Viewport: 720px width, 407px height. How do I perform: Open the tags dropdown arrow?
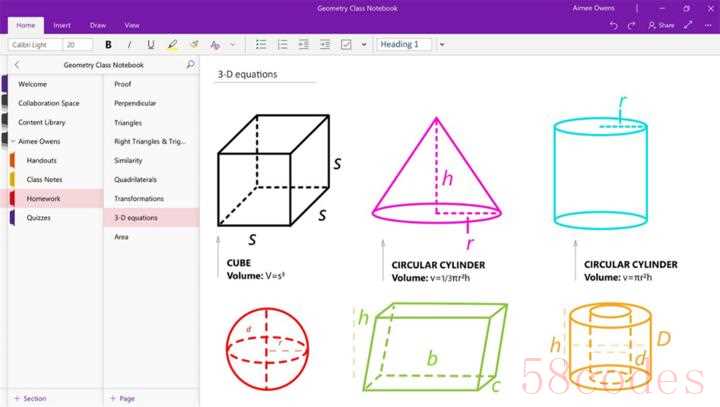point(364,45)
